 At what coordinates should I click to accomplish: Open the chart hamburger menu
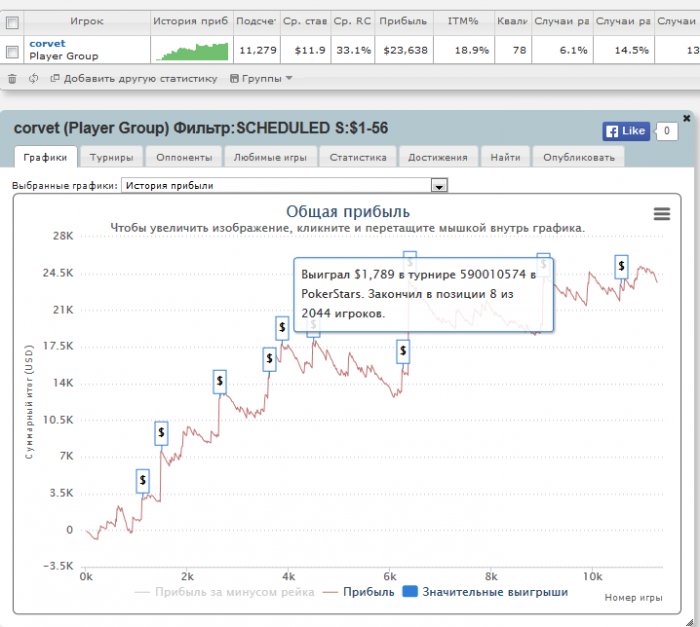661,214
